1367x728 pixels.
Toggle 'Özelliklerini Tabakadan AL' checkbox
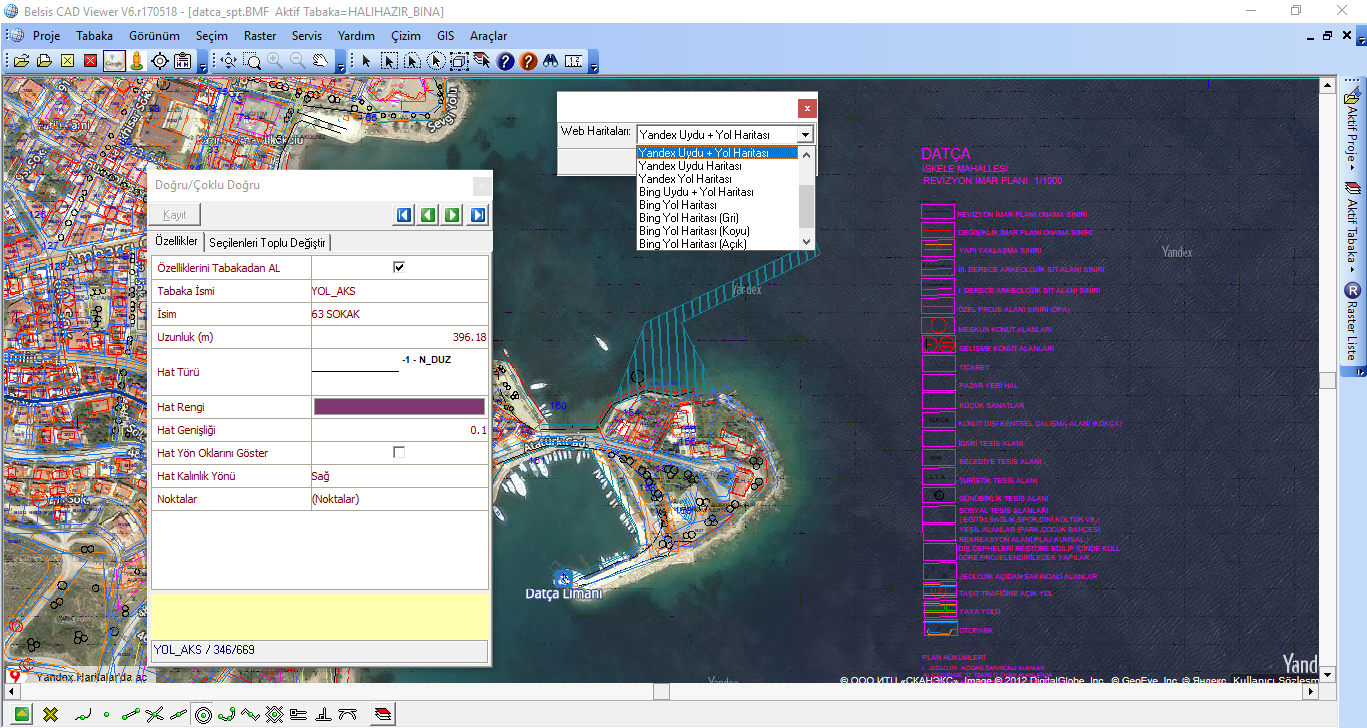(x=399, y=268)
